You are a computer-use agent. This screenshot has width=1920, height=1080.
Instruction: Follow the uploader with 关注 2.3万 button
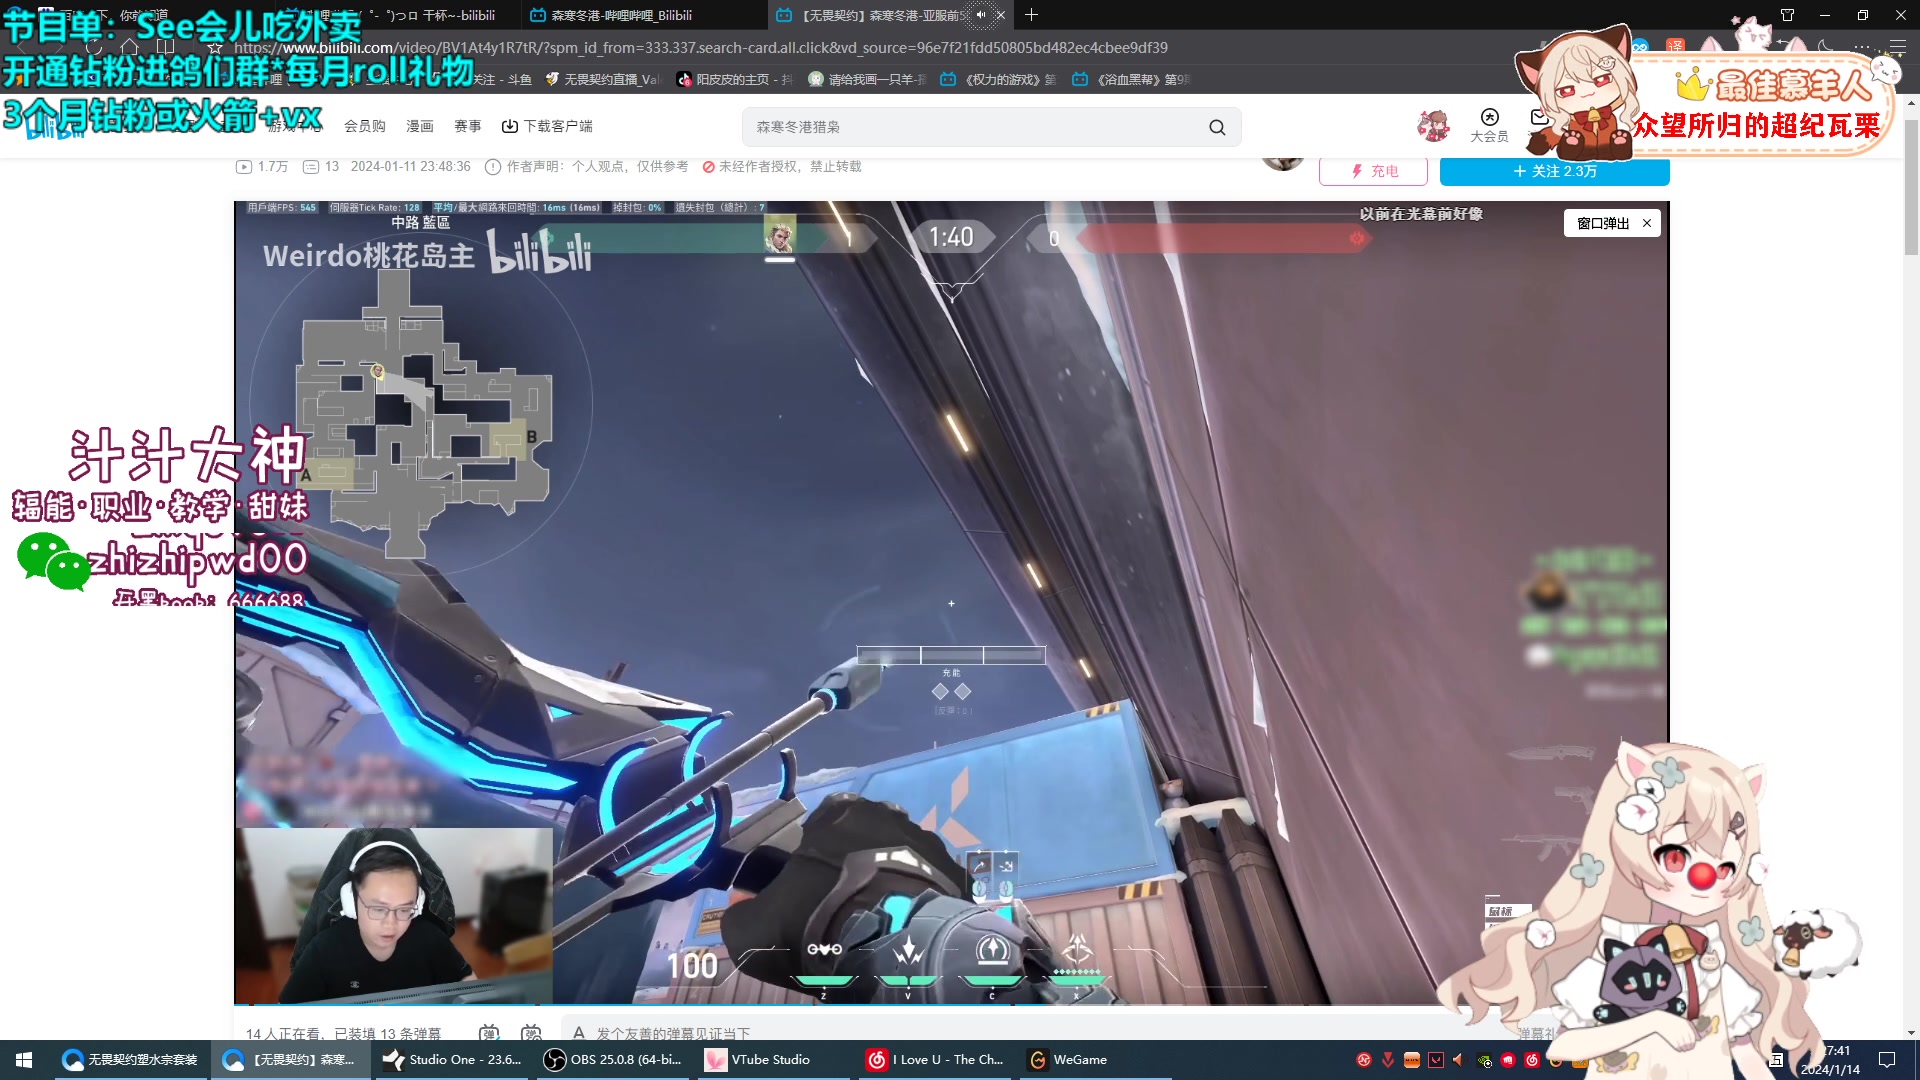click(x=1554, y=171)
